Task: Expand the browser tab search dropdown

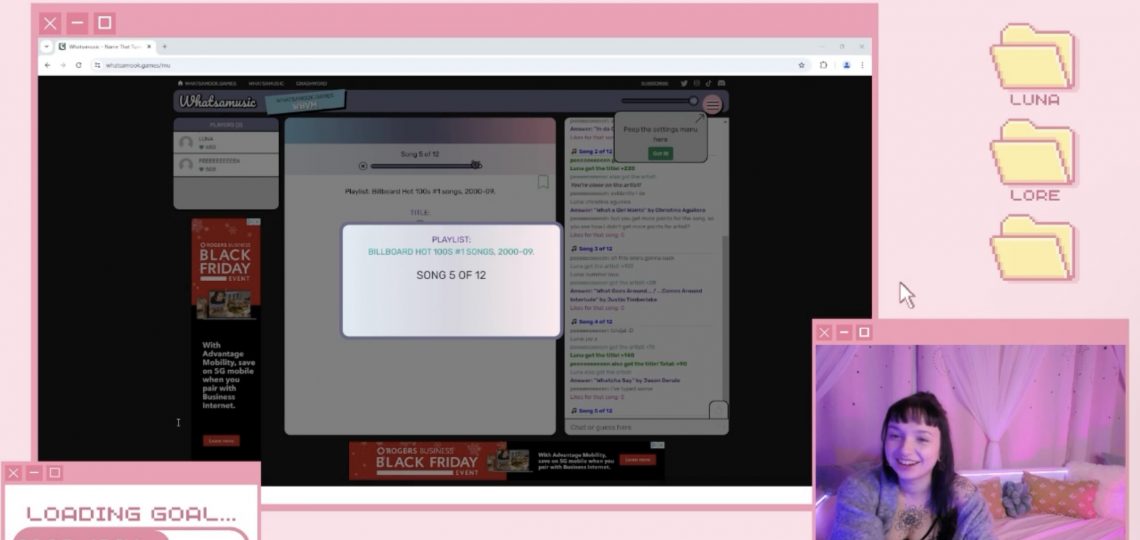Action: (47, 47)
